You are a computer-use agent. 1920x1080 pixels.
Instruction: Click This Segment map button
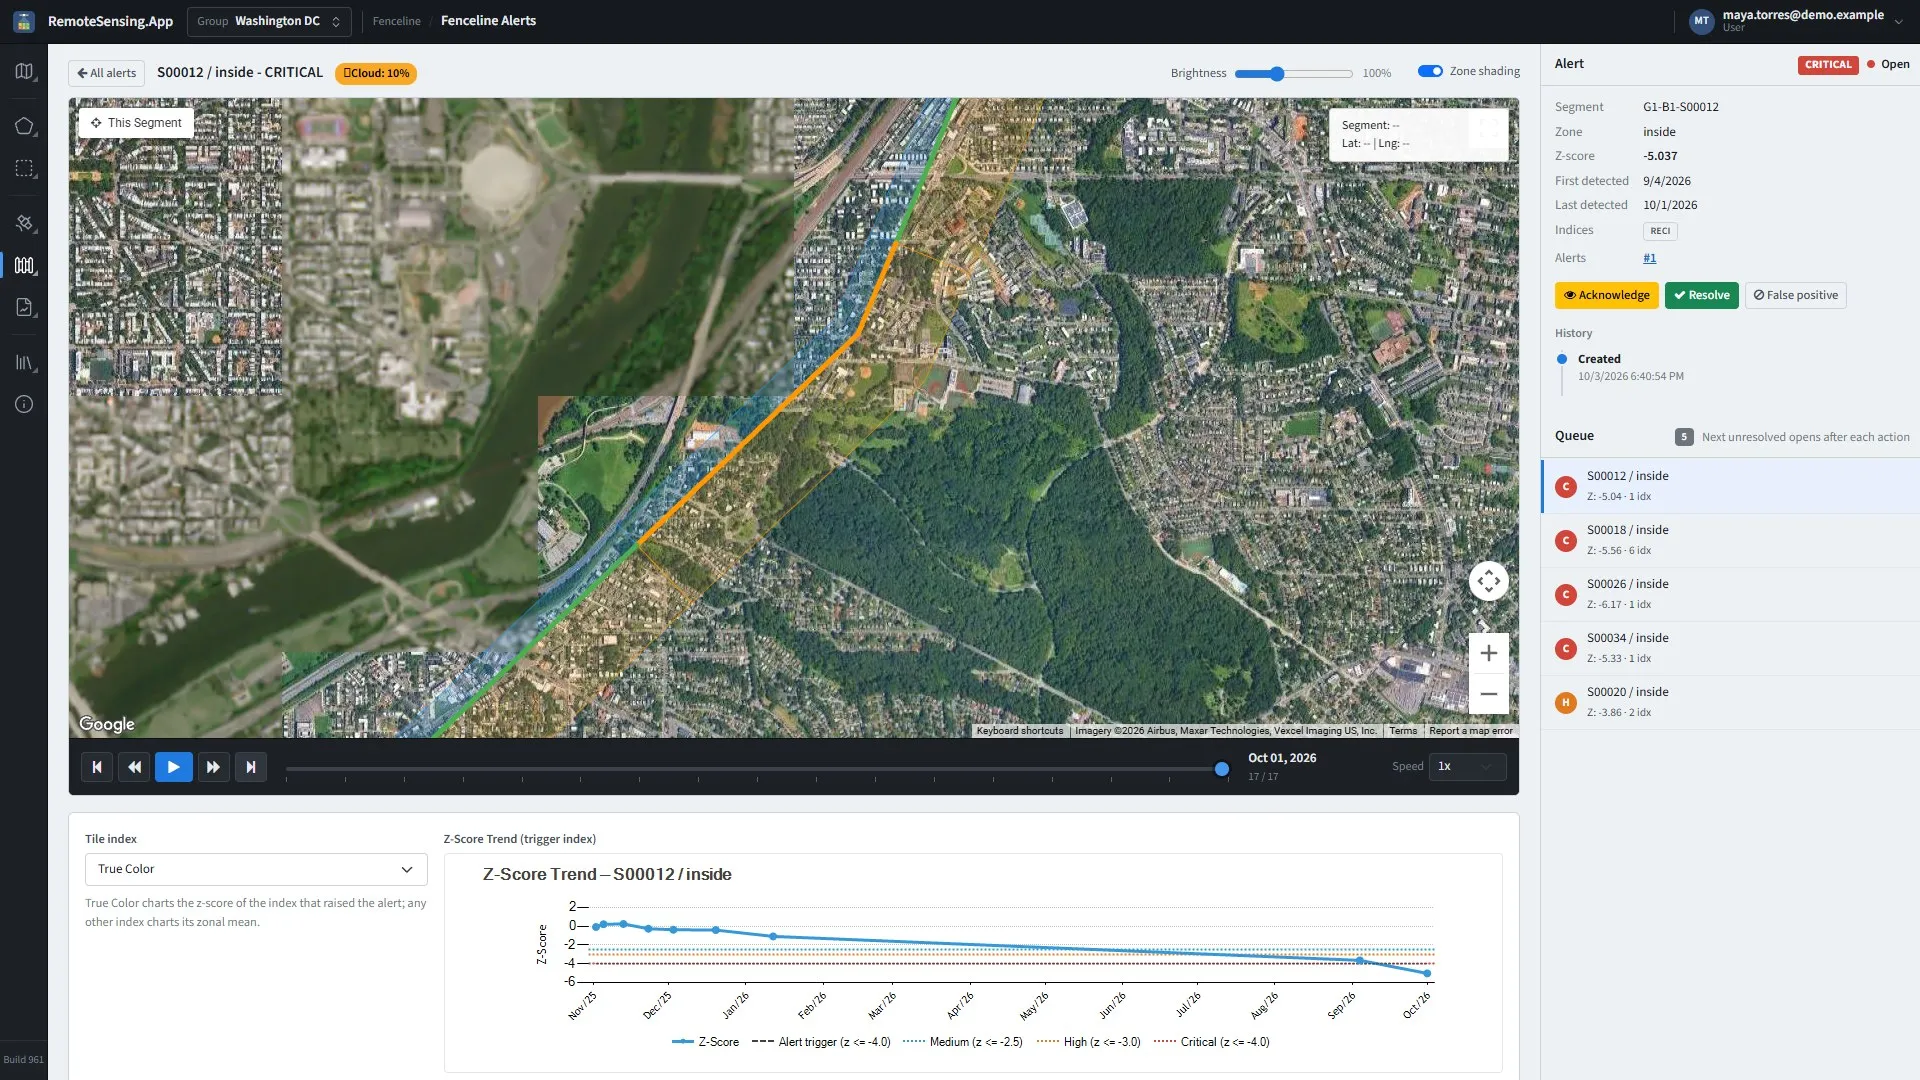[x=136, y=123]
